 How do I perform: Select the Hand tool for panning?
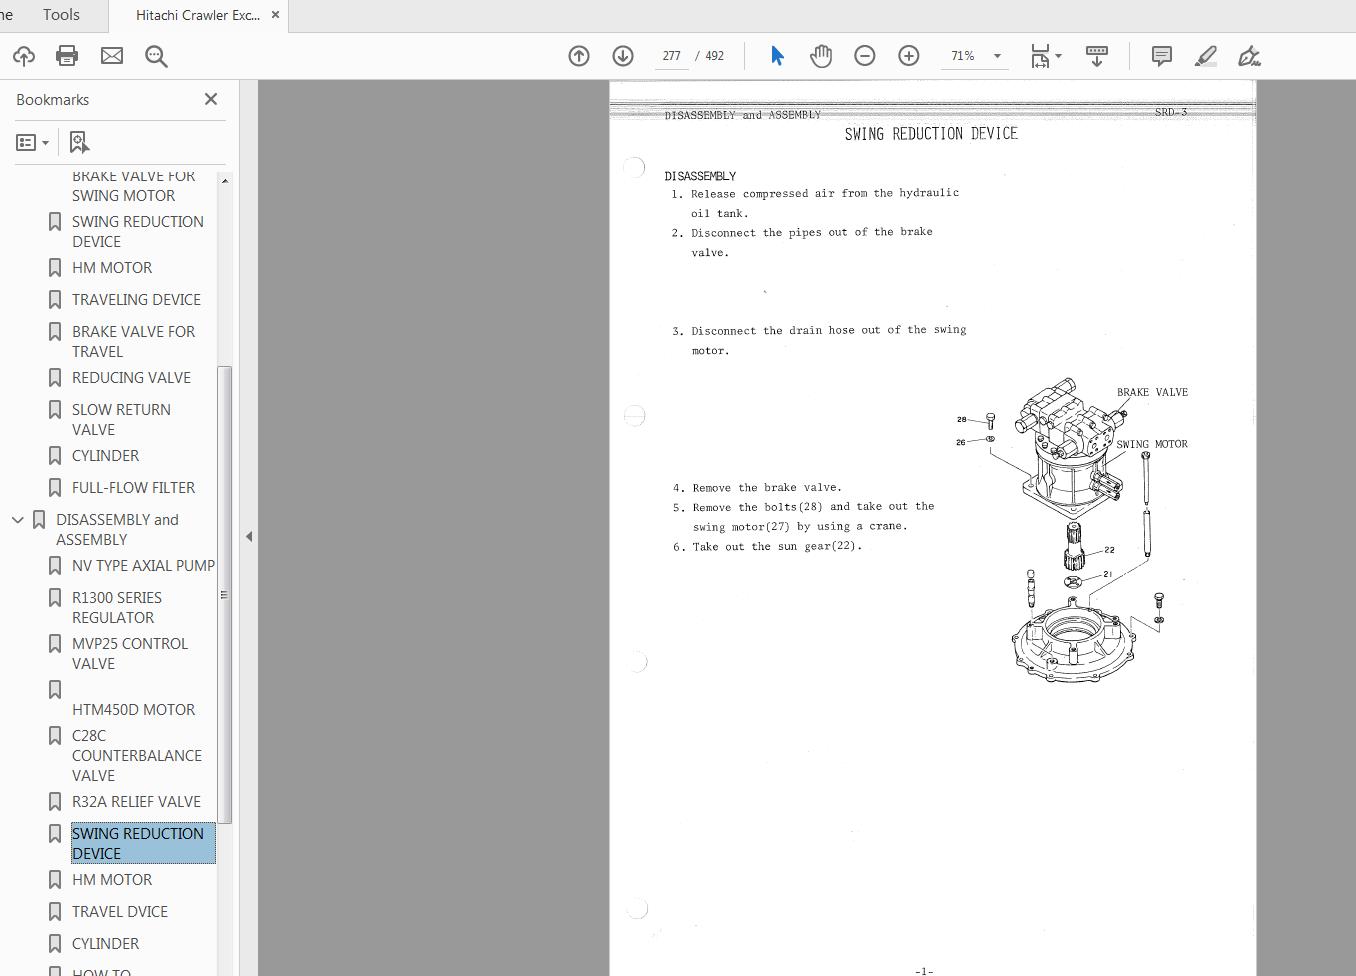click(821, 56)
